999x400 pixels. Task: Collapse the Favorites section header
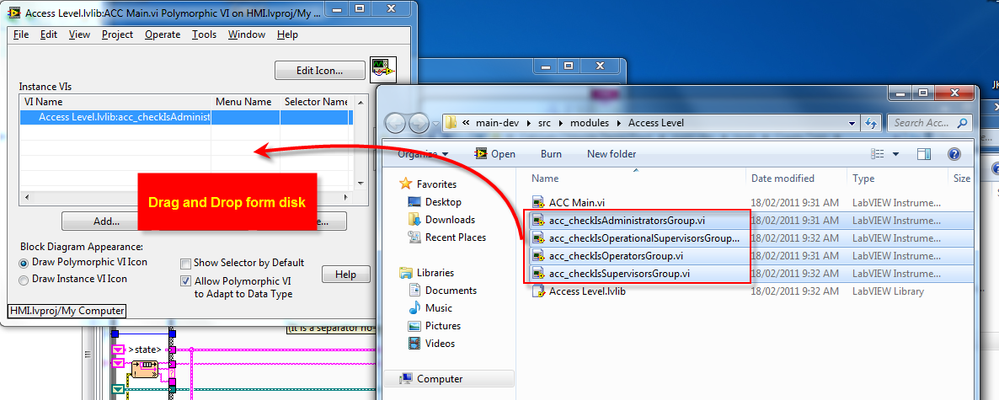[x=437, y=184]
